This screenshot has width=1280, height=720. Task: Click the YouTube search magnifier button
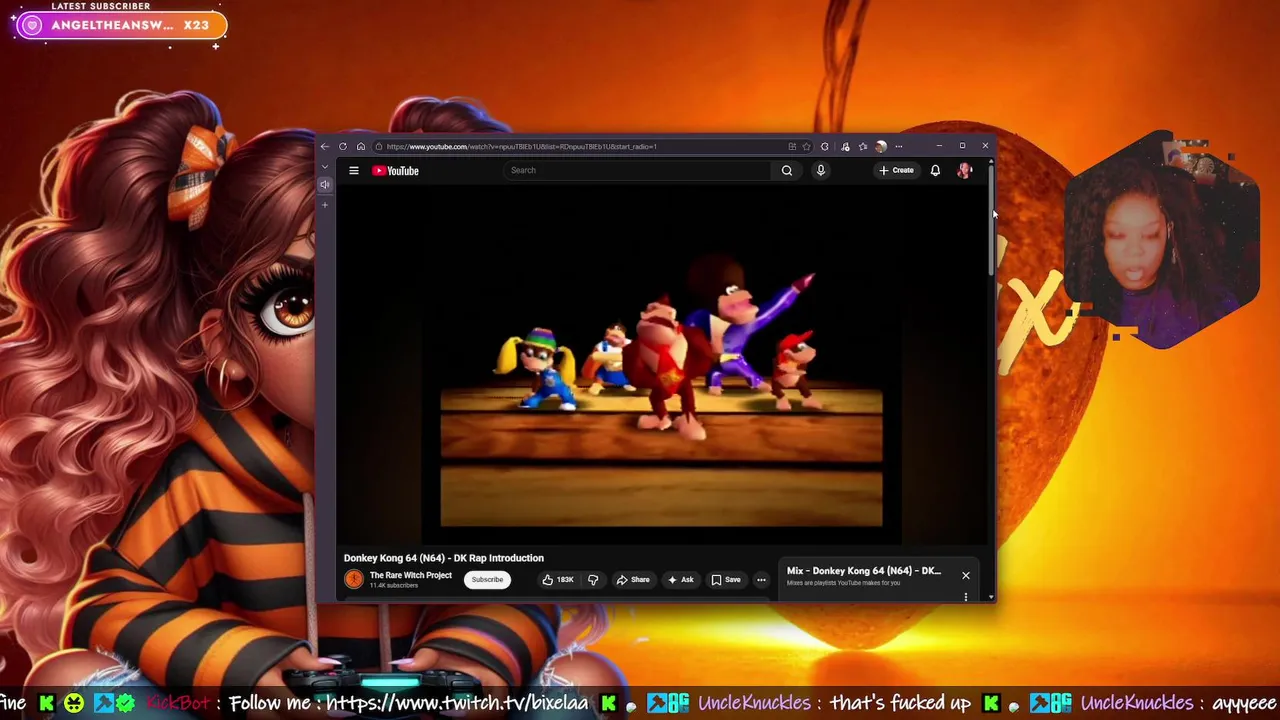click(787, 170)
